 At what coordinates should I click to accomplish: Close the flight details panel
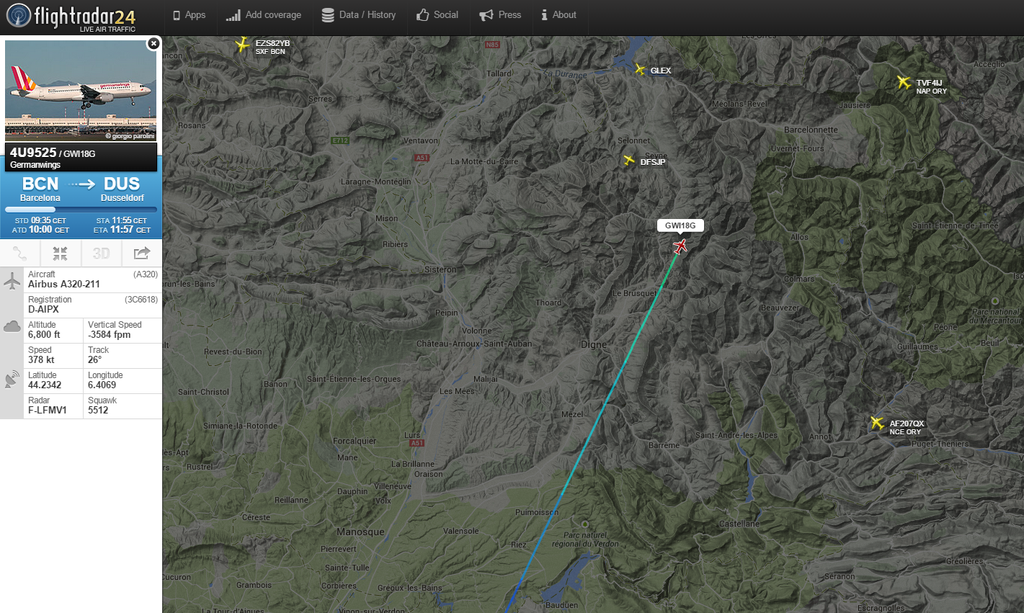pyautogui.click(x=153, y=44)
